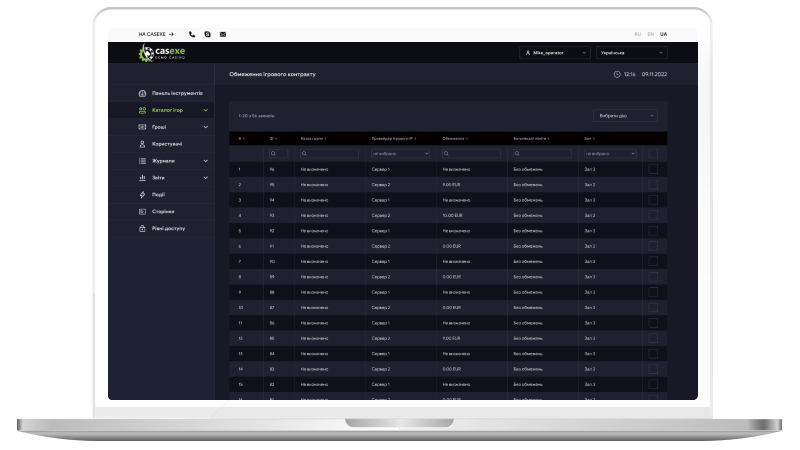Click the ID filter search field

279,154
